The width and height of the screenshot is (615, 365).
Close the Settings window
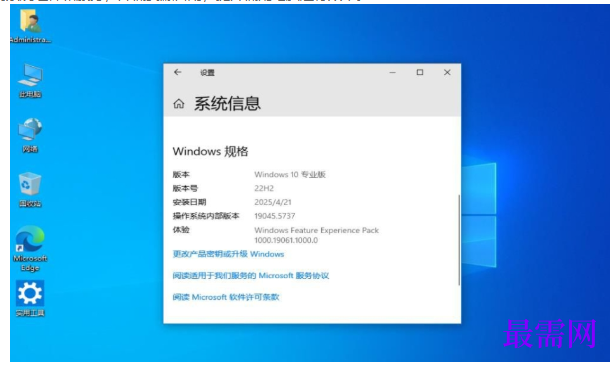tap(447, 72)
